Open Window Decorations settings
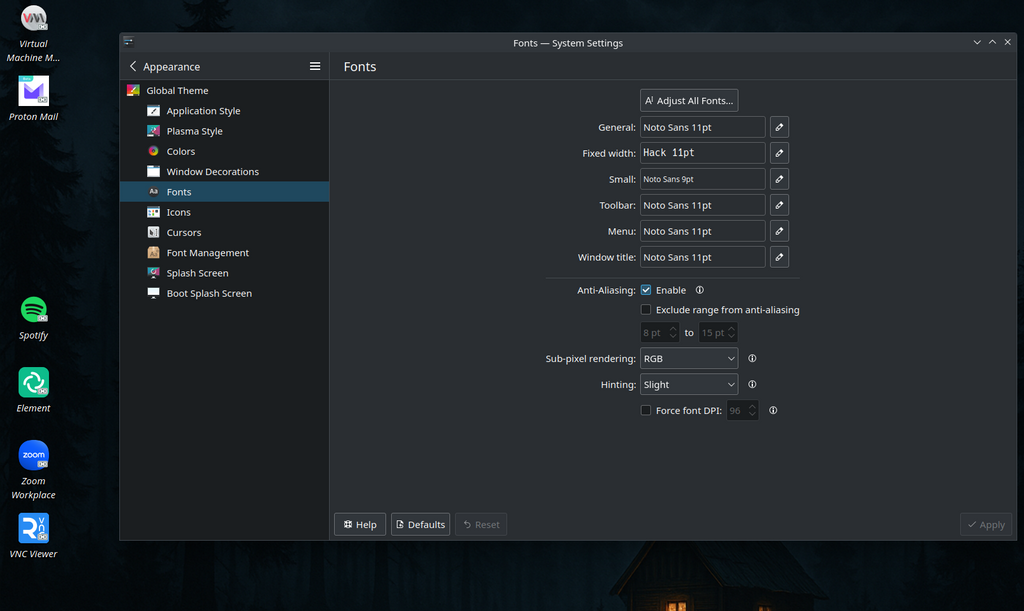This screenshot has width=1024, height=611. pos(225,171)
